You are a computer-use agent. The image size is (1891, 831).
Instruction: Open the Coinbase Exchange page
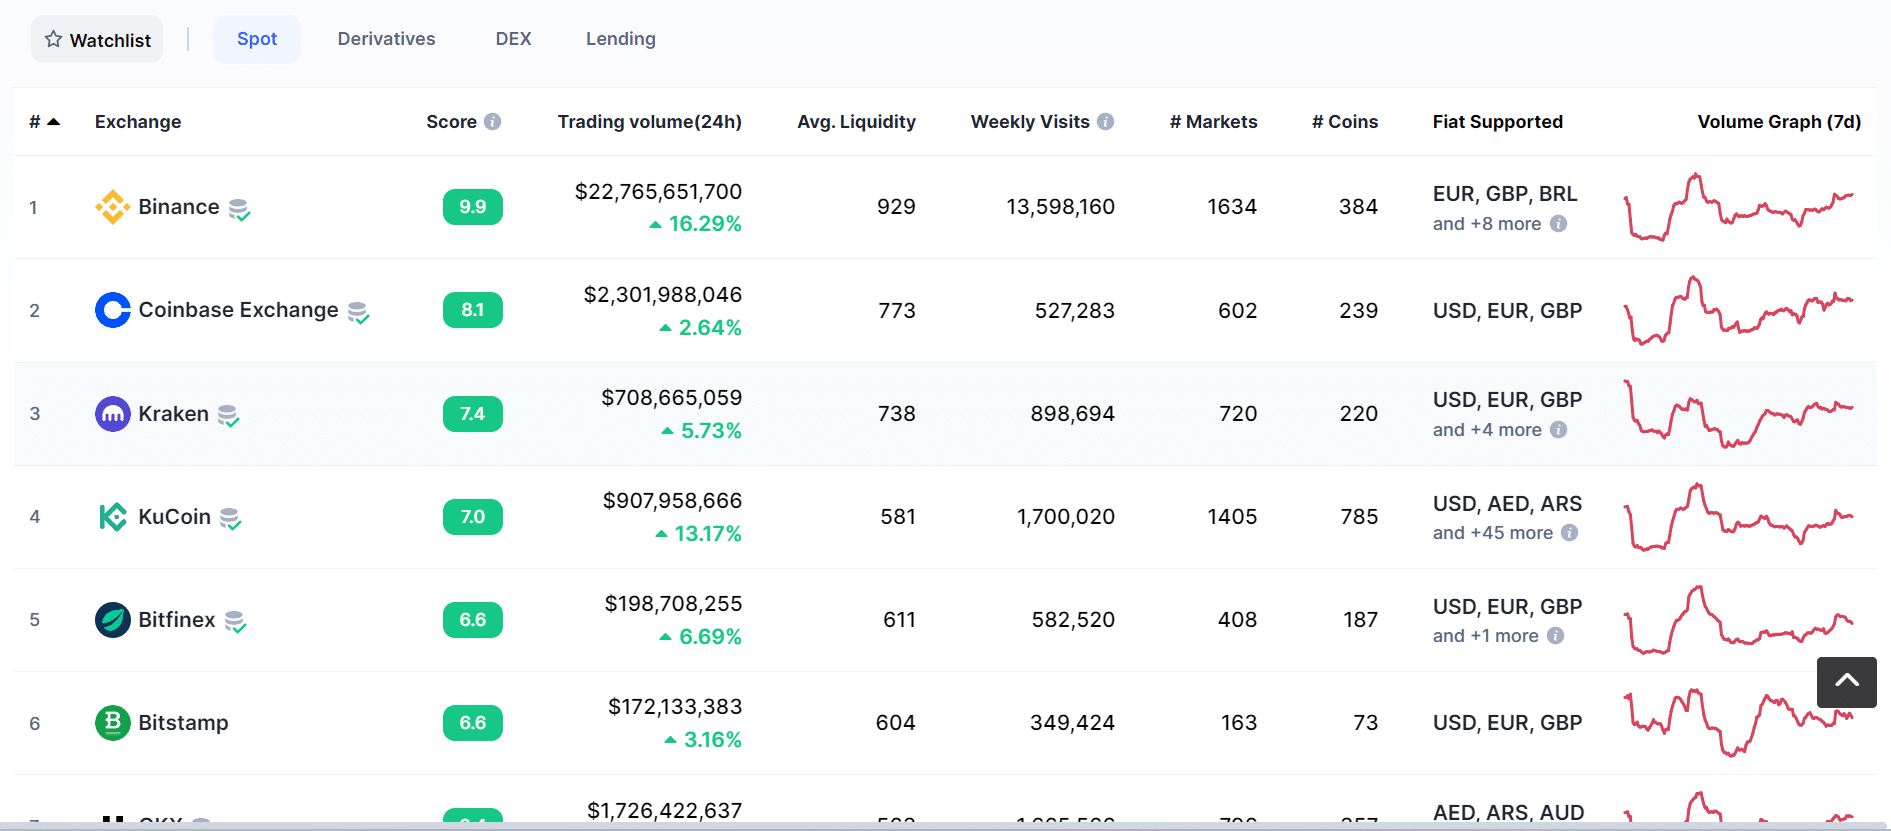[238, 310]
